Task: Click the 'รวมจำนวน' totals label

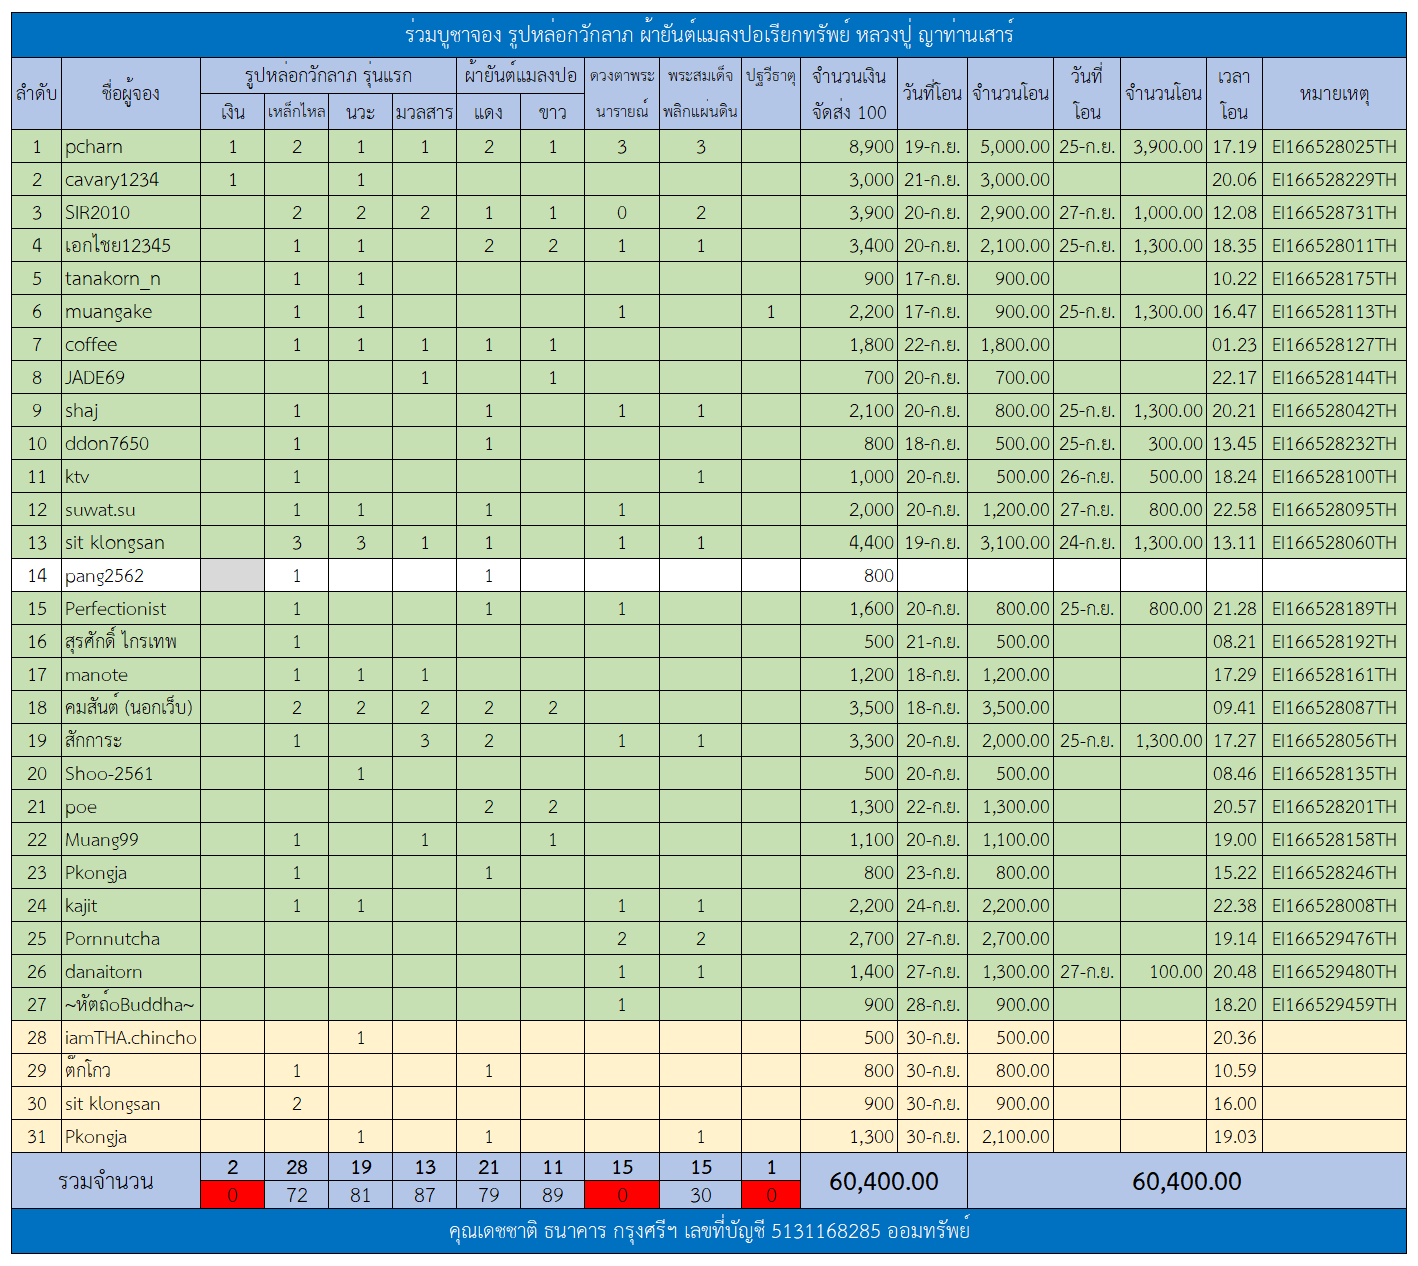Action: tap(106, 1181)
